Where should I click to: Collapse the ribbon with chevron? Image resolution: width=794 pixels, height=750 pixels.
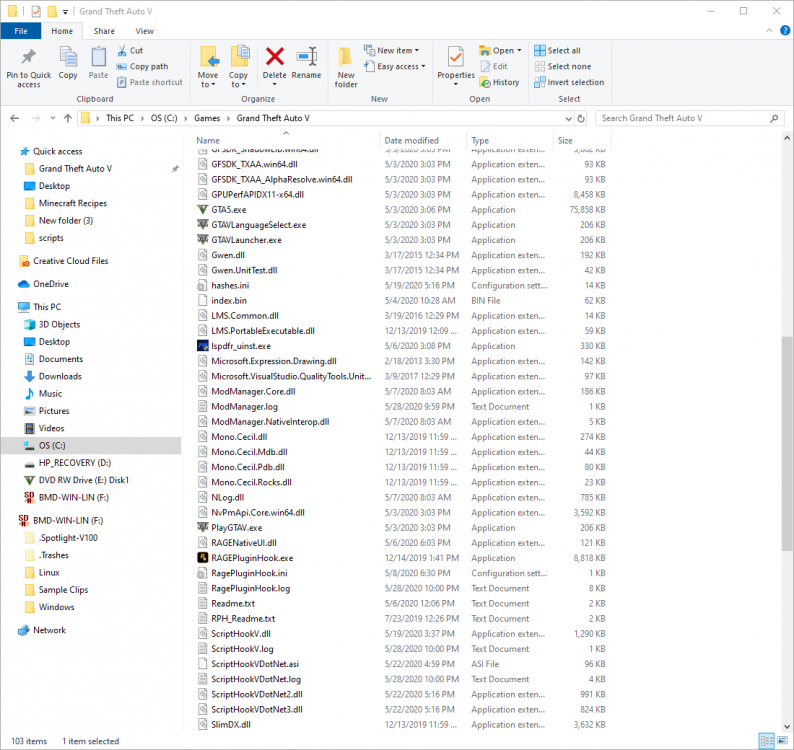coord(769,30)
